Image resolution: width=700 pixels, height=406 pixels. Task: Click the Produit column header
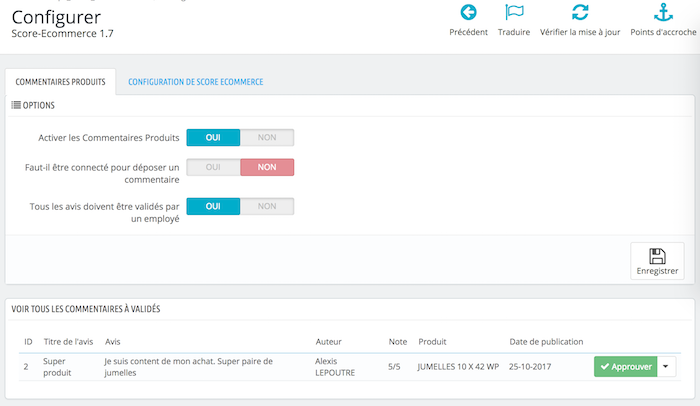[x=432, y=342]
